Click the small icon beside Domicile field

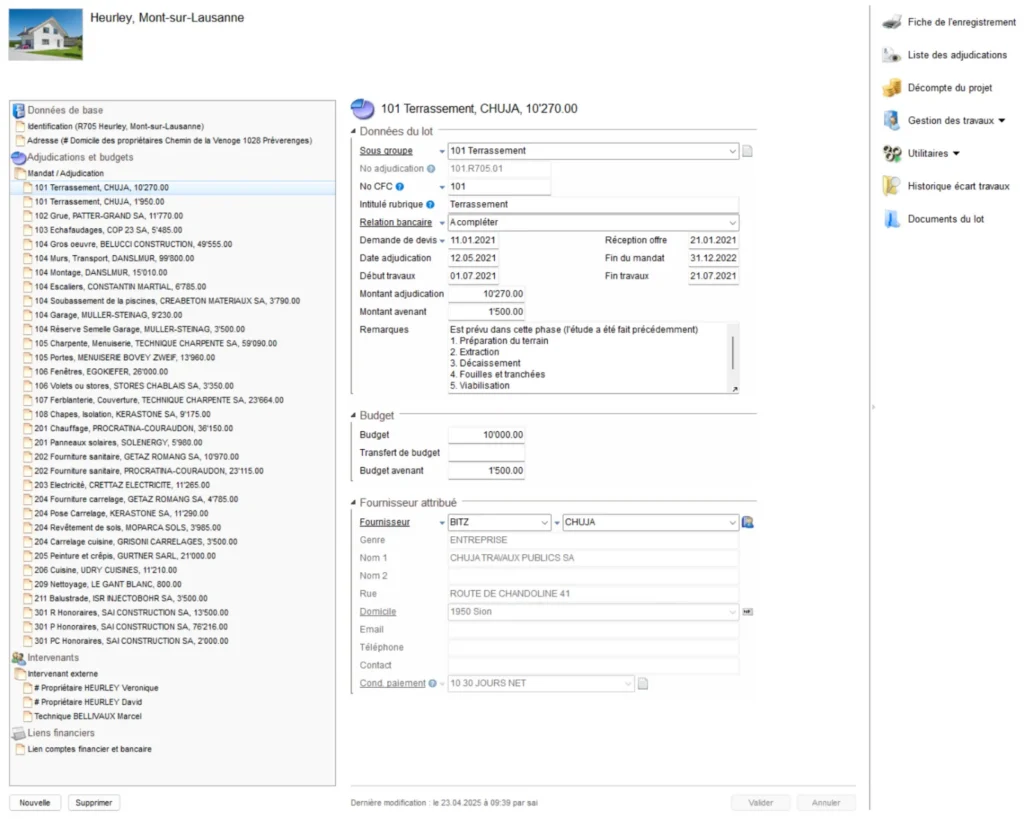(x=748, y=612)
